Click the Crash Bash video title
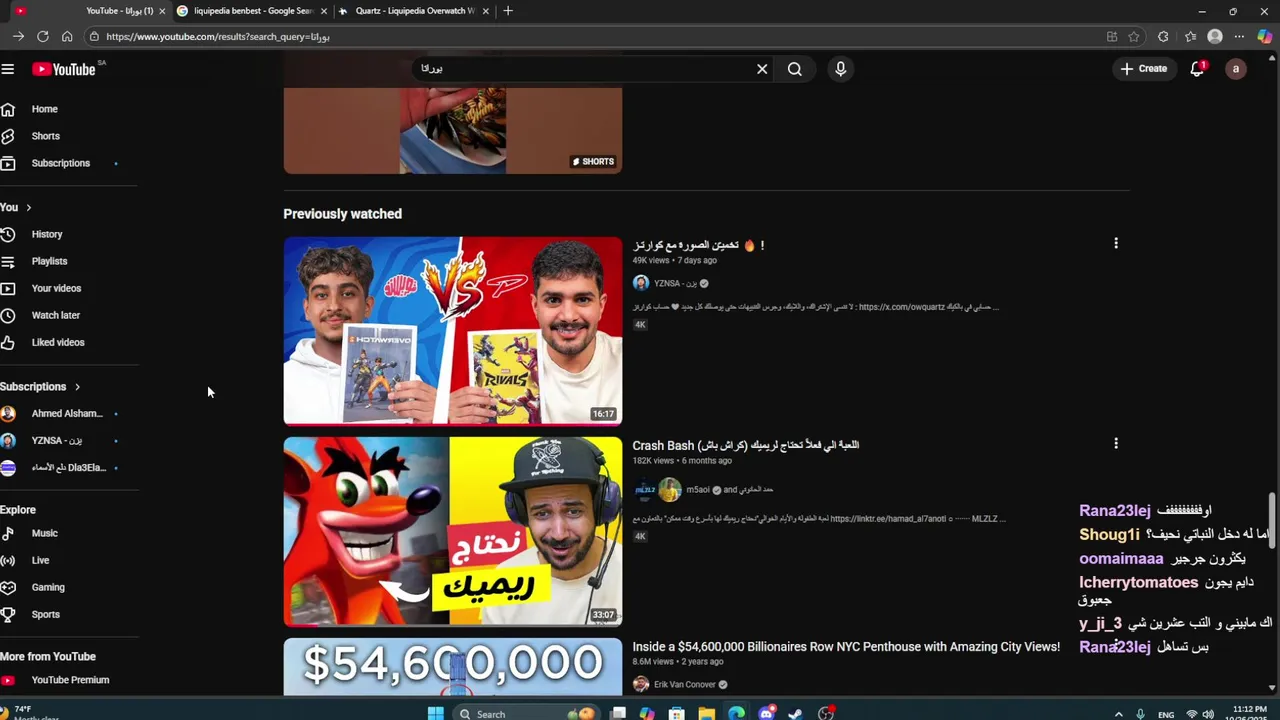The height and width of the screenshot is (720, 1280). point(745,445)
